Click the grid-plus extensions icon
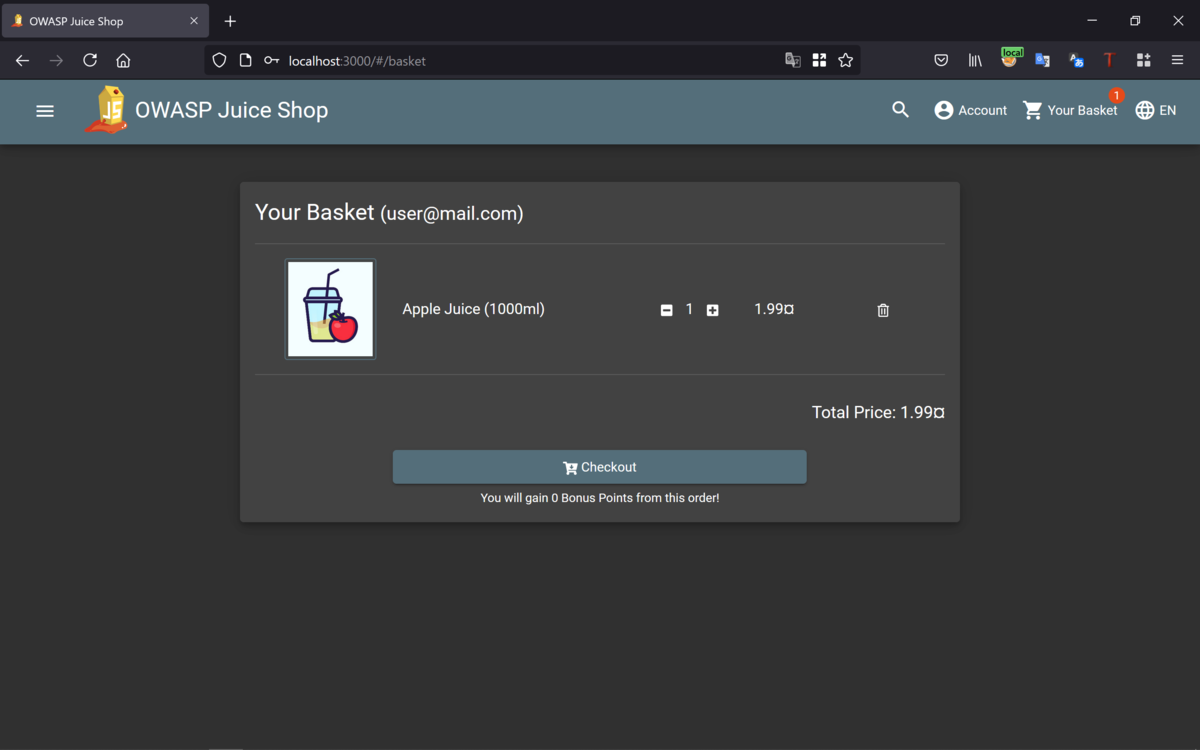 [x=1143, y=60]
